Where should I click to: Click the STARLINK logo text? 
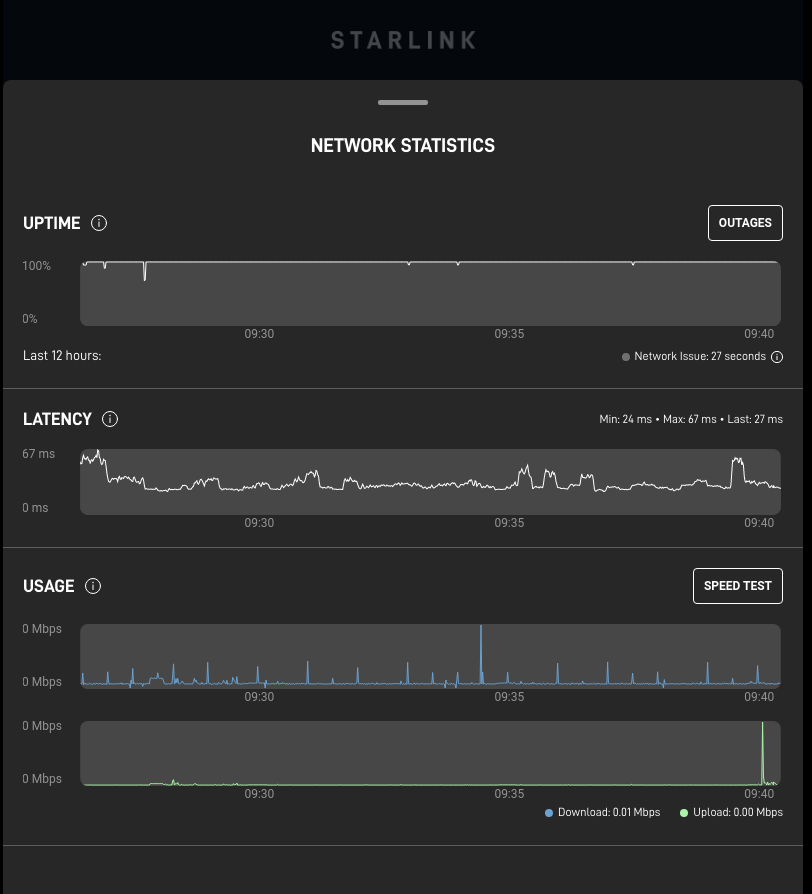403,40
